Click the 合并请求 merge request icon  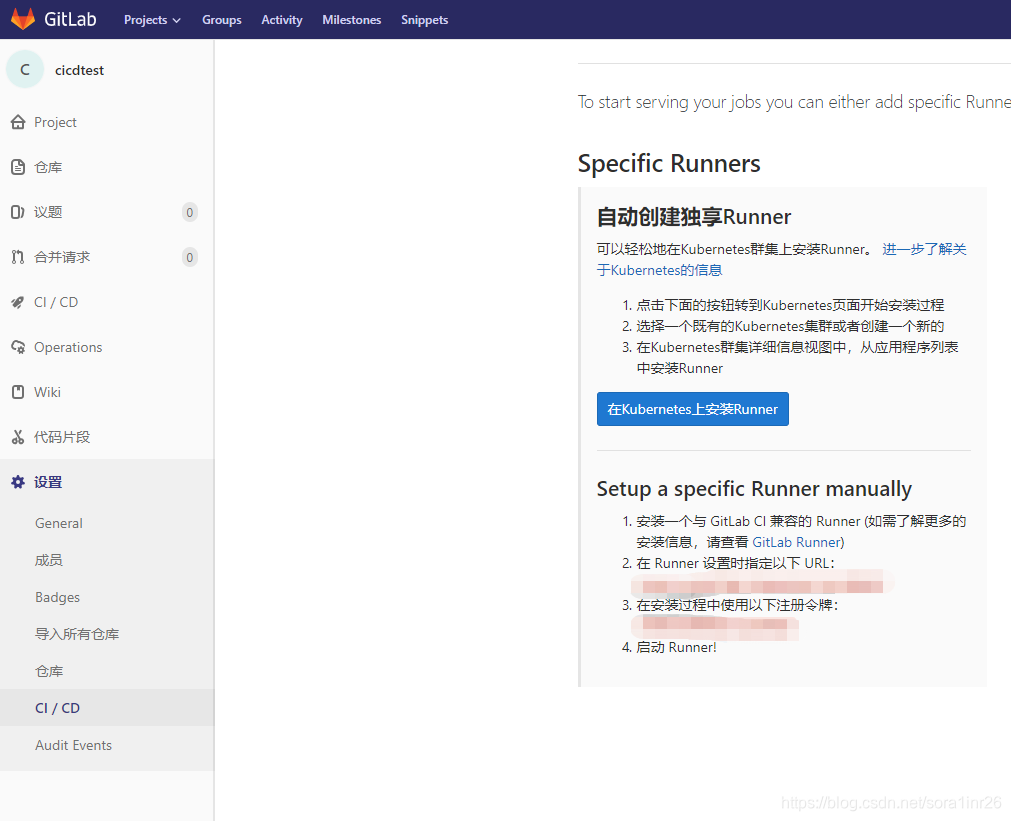(18, 257)
